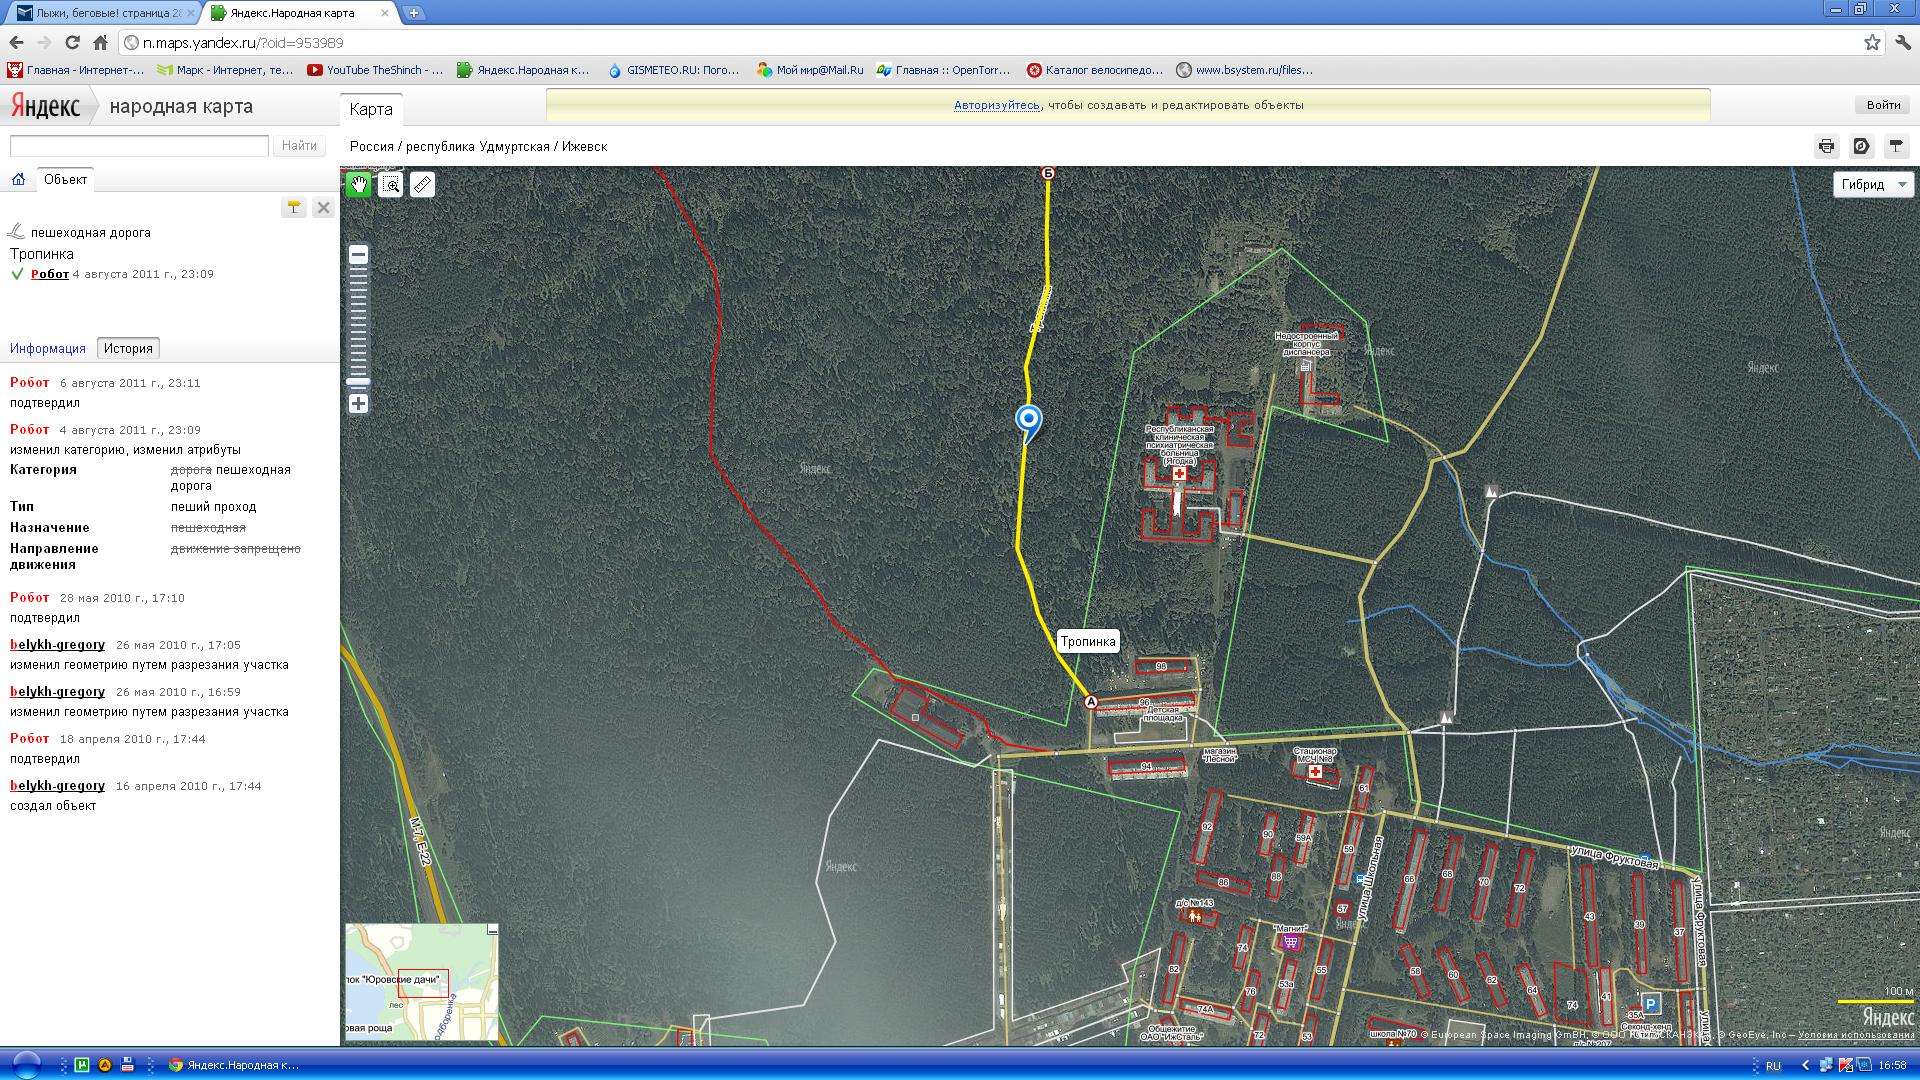Zoom out with the minus button

(x=358, y=254)
